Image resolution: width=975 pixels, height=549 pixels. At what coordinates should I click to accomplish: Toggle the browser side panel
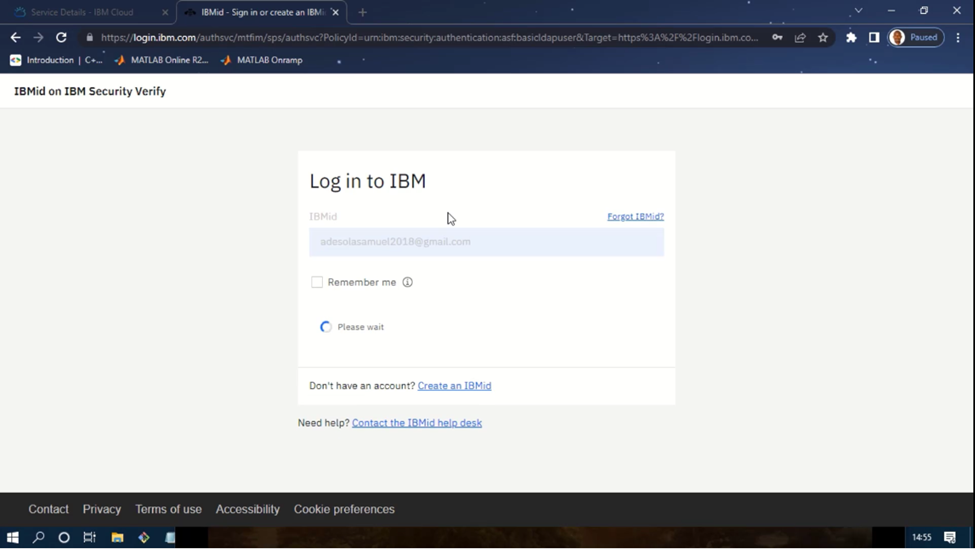tap(874, 37)
